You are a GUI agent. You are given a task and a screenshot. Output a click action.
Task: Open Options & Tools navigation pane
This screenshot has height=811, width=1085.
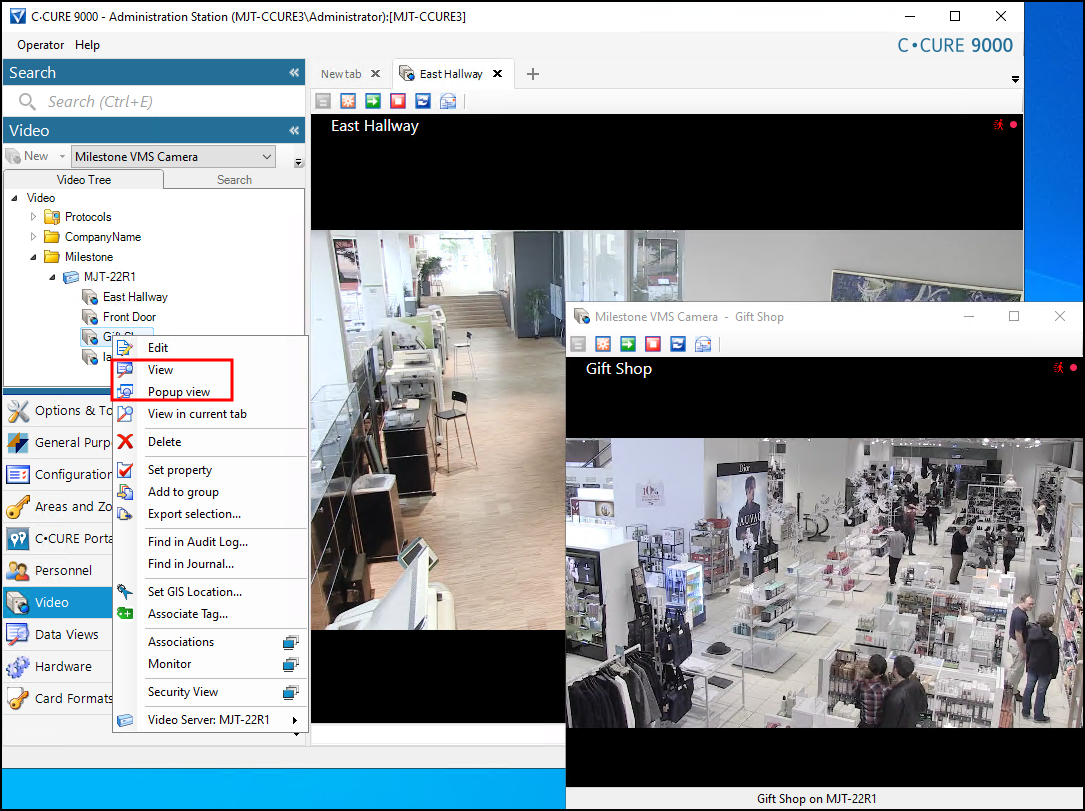58,411
